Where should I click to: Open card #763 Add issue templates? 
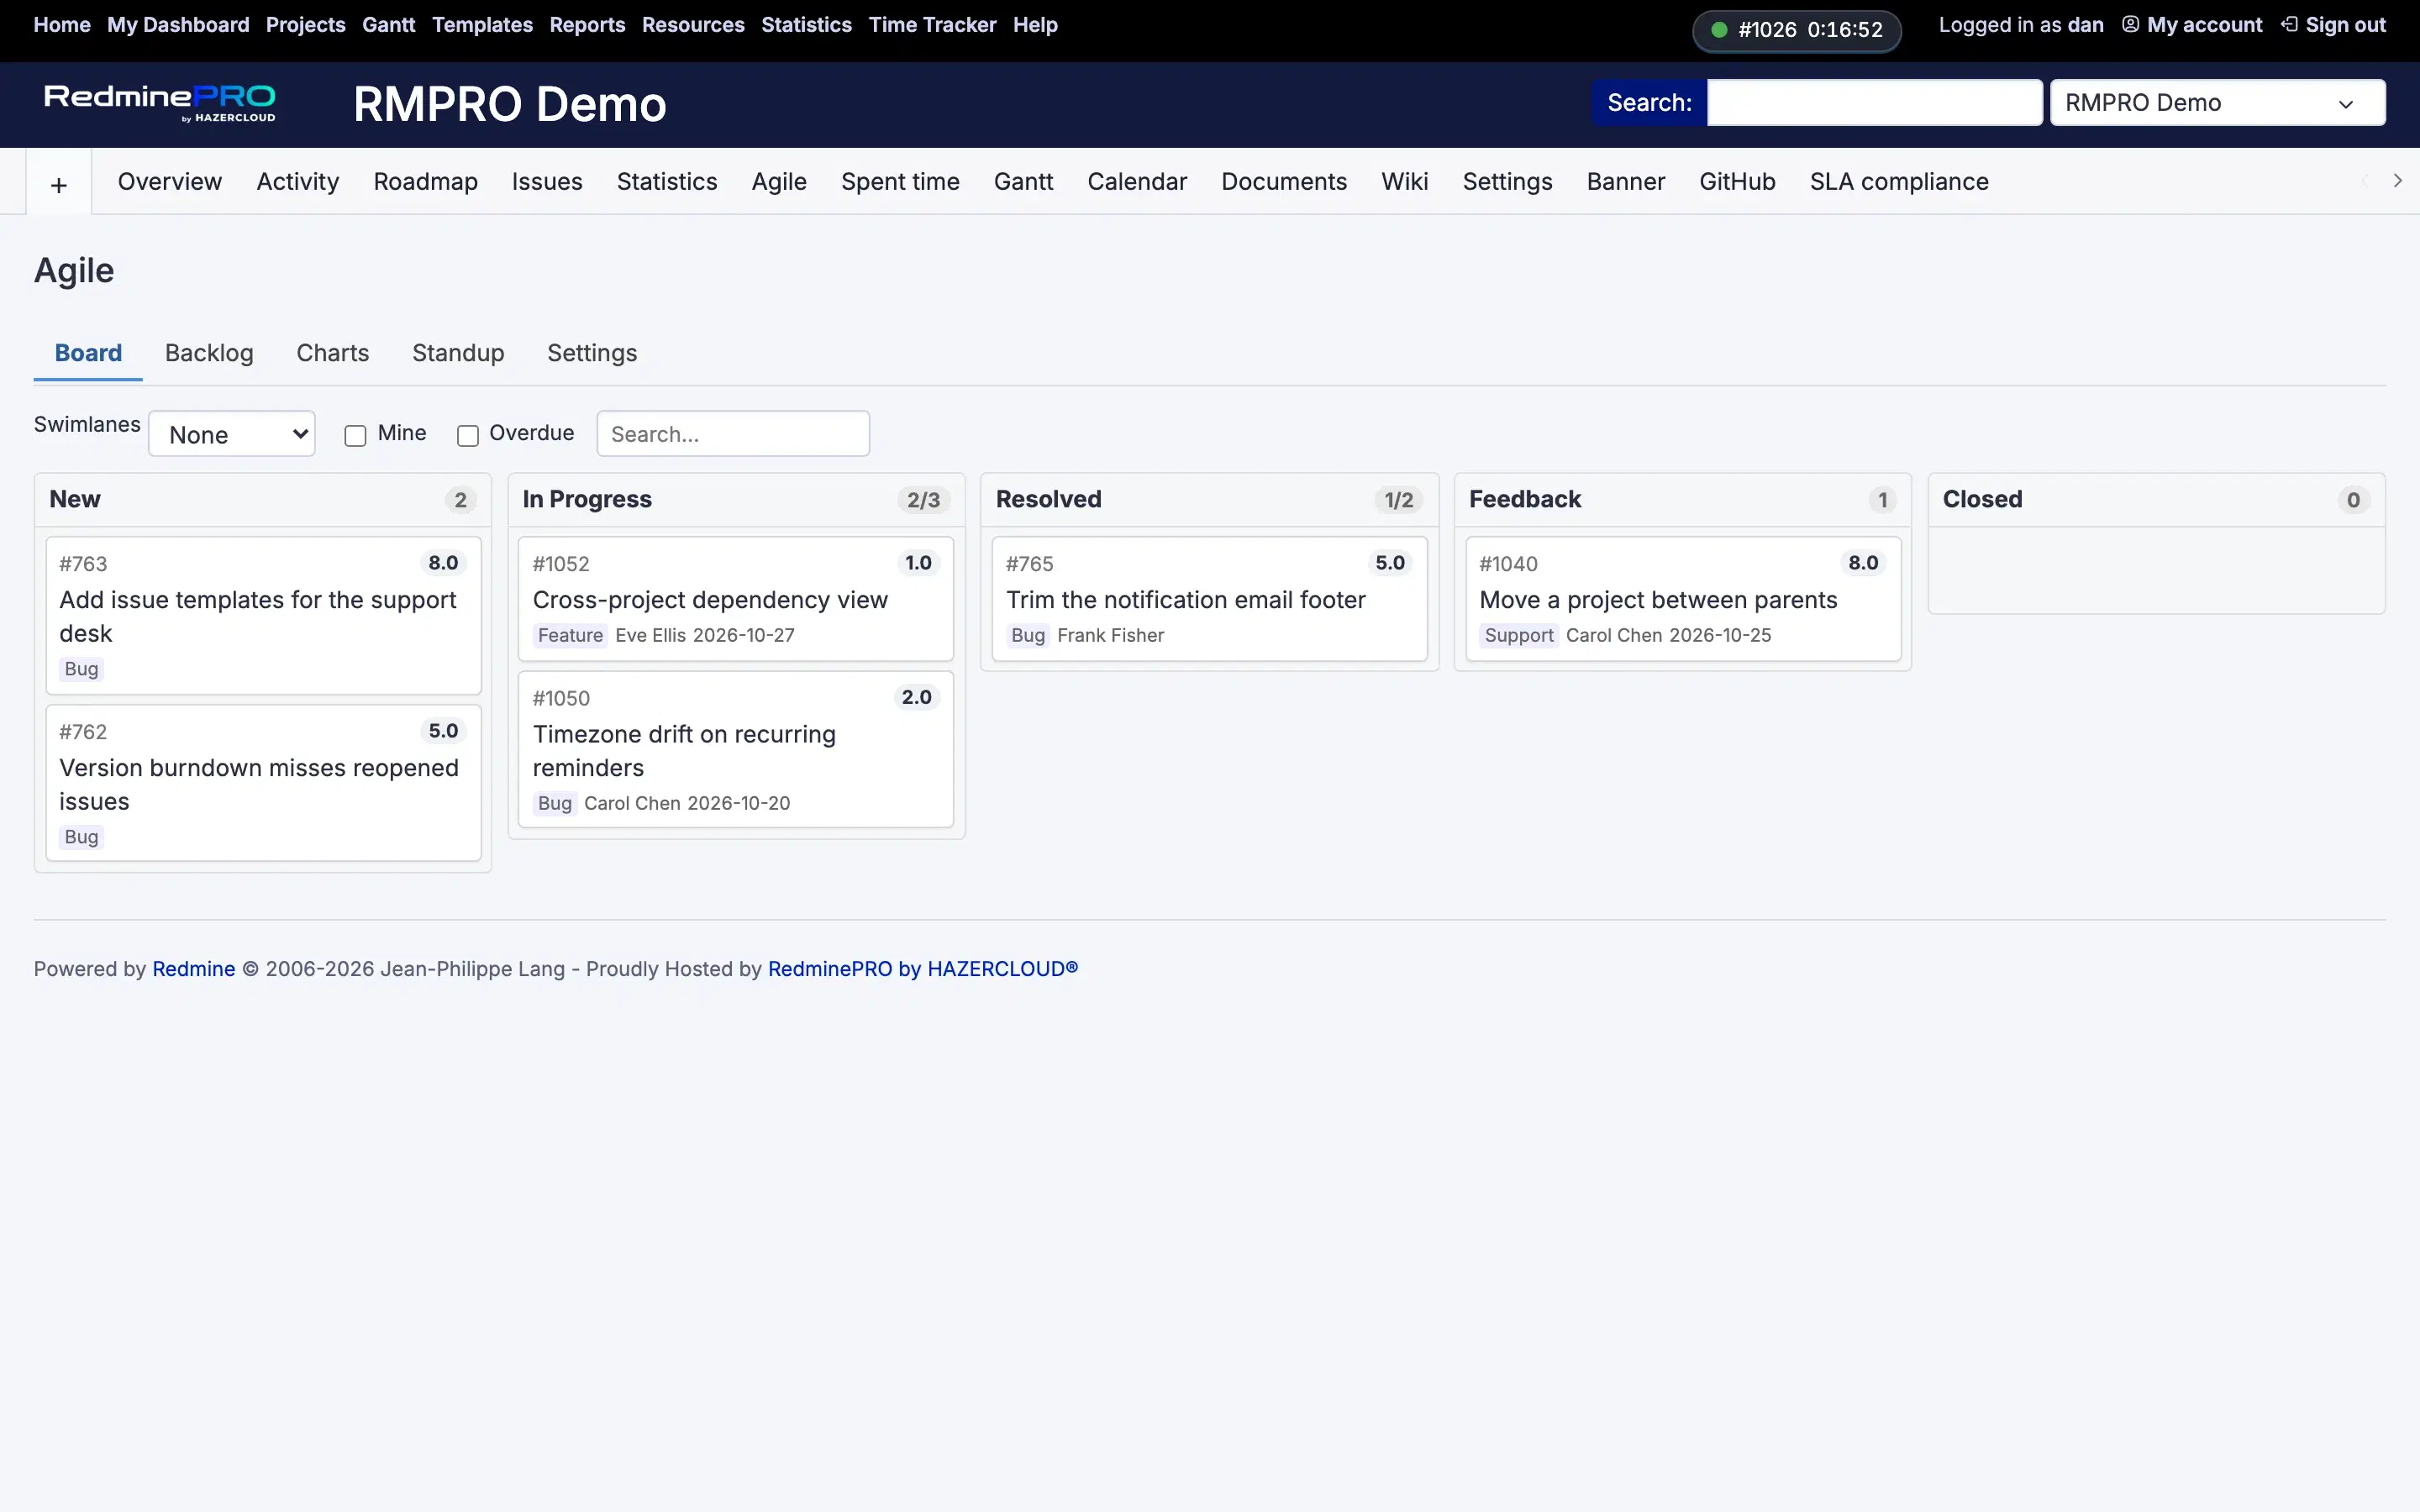(264, 616)
